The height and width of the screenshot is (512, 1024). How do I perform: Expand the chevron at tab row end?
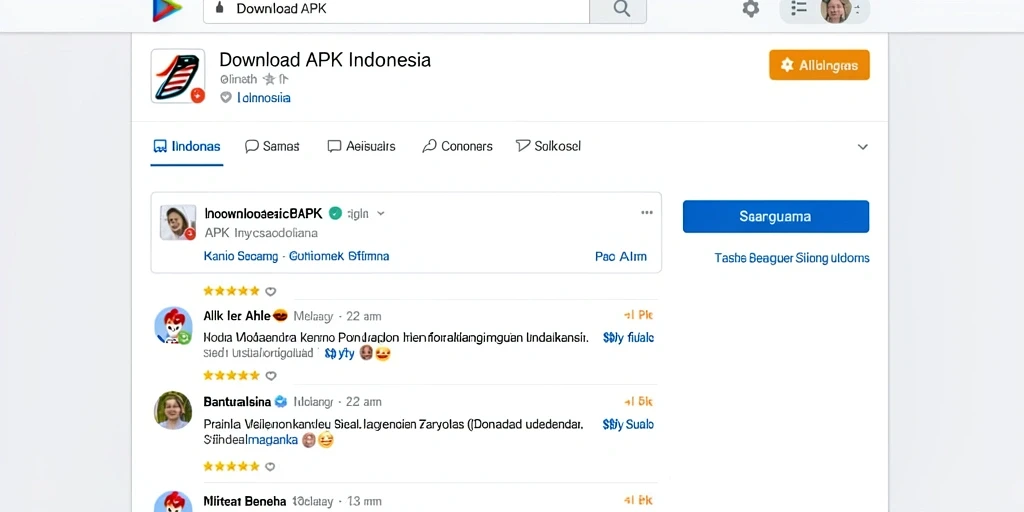pyautogui.click(x=863, y=147)
